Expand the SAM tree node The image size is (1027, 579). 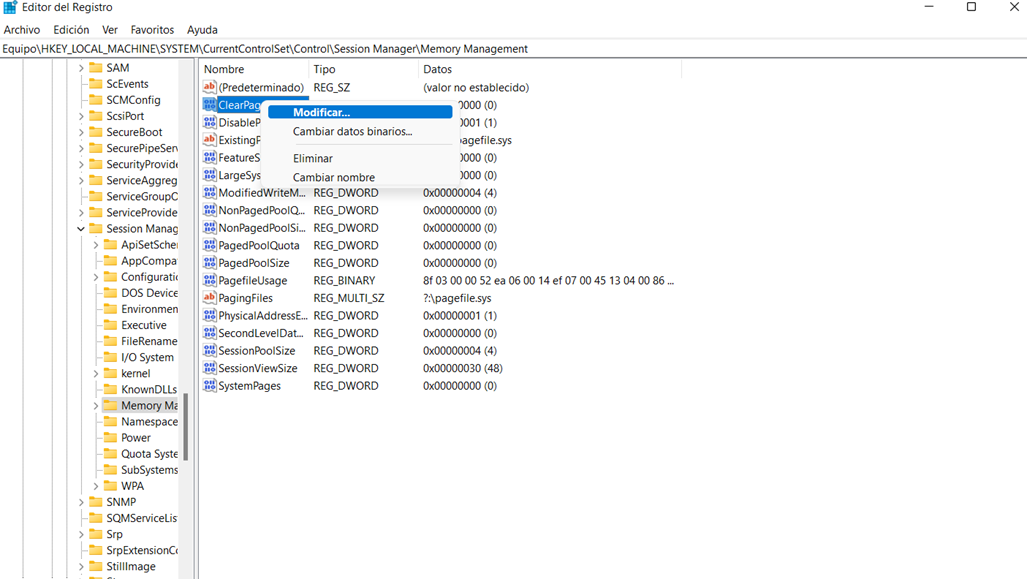pos(81,67)
